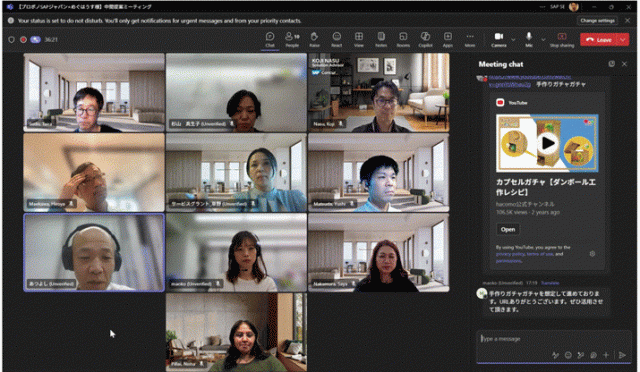
Task: Click the YouTube card settings gear
Action: [592, 254]
